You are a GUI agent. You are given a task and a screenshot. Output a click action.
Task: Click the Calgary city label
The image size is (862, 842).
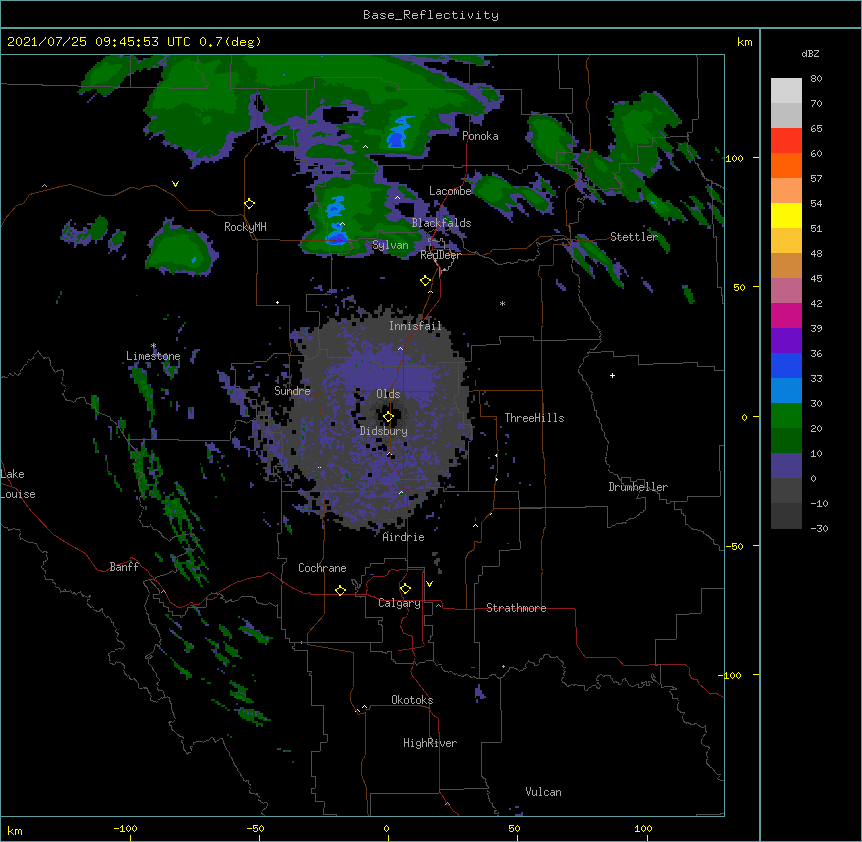tap(399, 603)
